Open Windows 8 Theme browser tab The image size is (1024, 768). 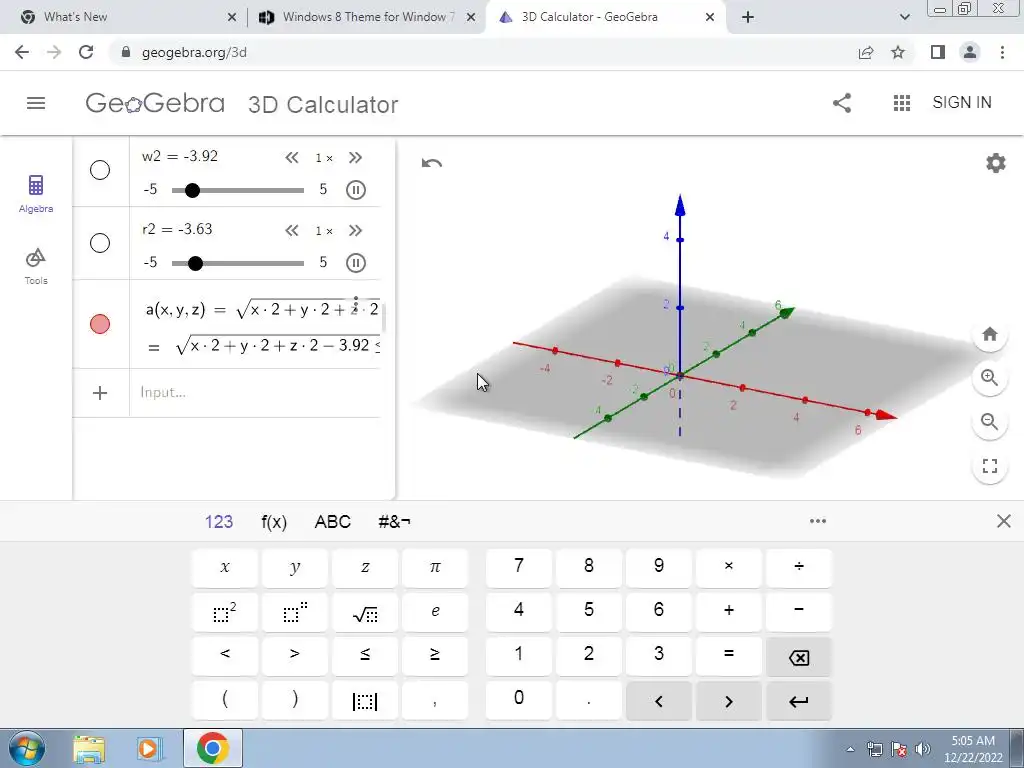coord(368,17)
